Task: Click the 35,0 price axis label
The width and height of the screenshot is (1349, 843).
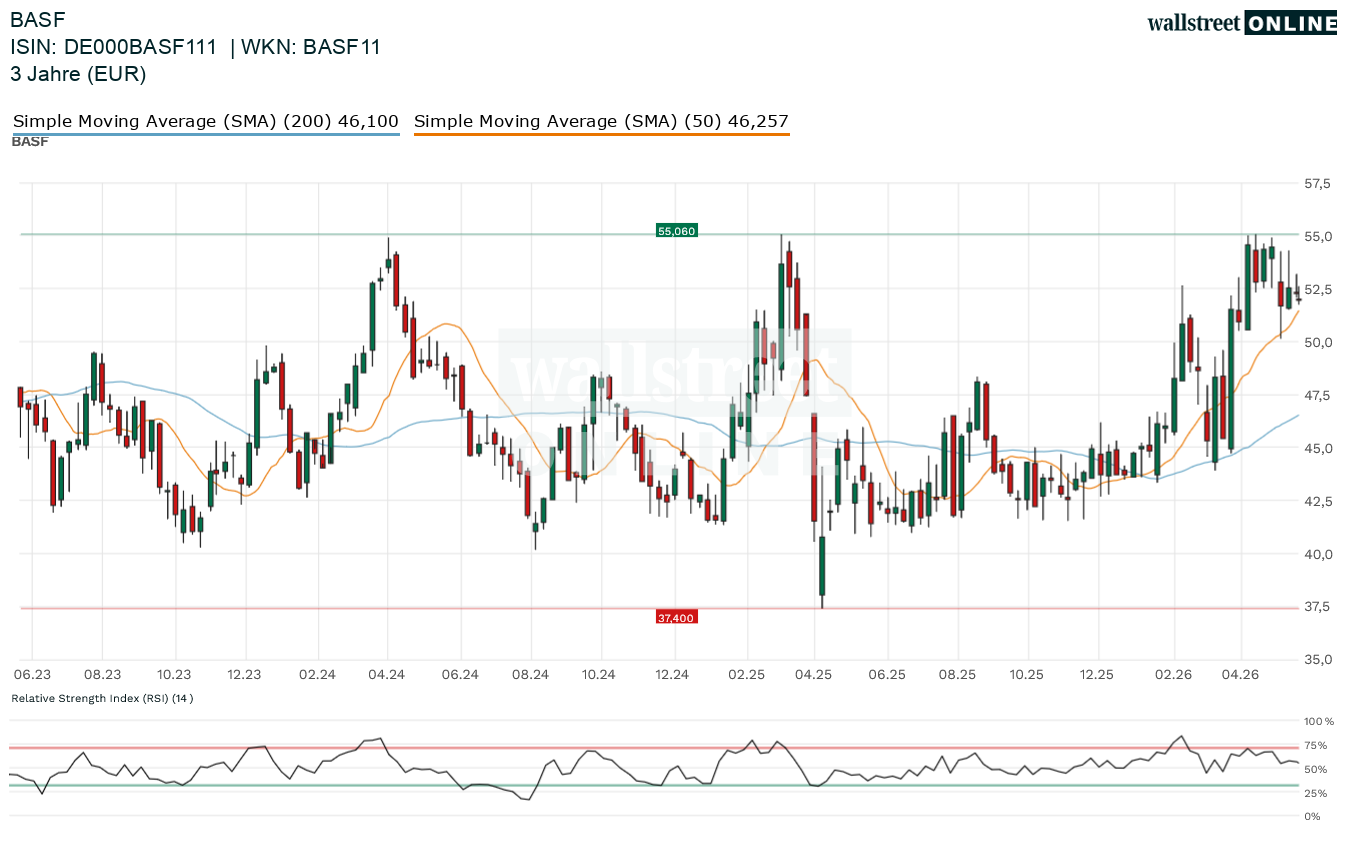Action: pos(1317,660)
